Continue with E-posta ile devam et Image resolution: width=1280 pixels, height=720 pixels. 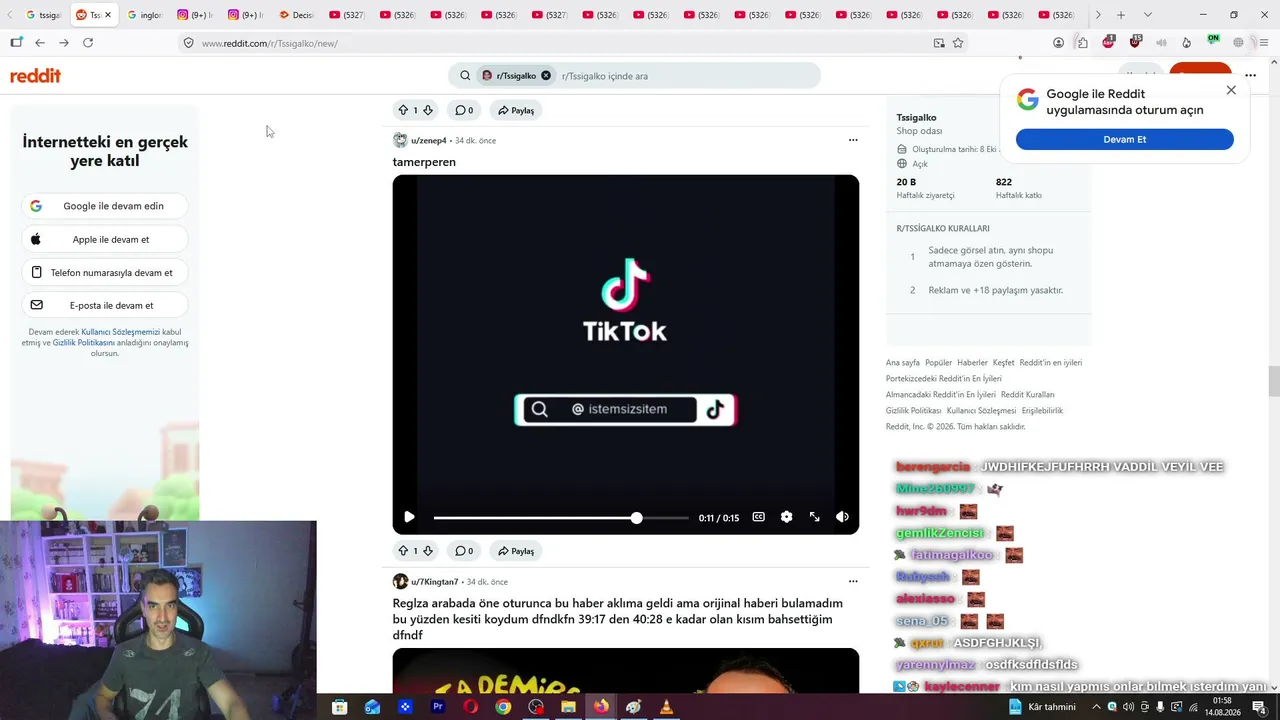[x=105, y=306]
